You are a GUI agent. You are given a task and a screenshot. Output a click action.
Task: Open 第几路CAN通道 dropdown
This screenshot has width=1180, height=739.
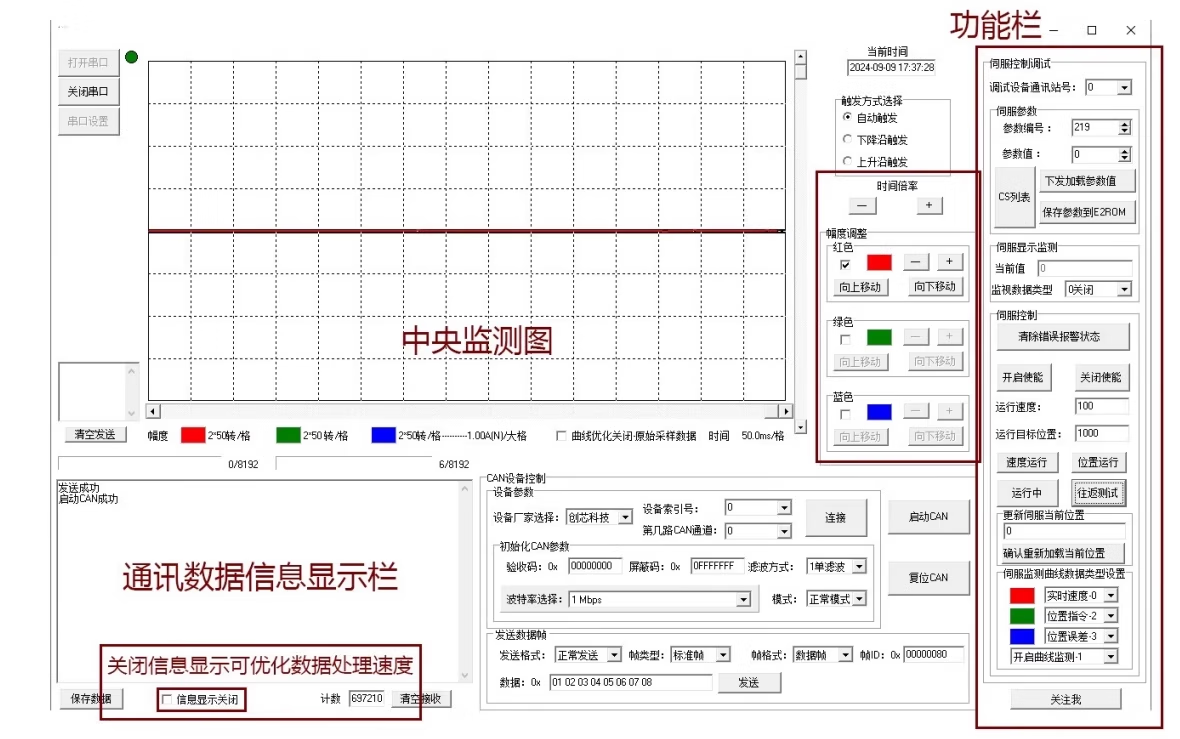pyautogui.click(x=783, y=531)
